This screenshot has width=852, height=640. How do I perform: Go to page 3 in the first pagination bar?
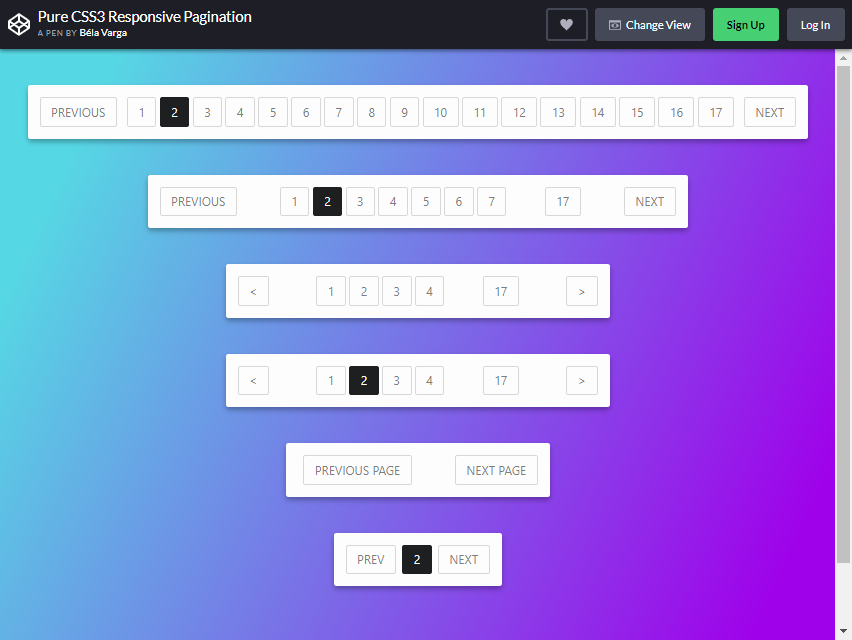point(207,112)
